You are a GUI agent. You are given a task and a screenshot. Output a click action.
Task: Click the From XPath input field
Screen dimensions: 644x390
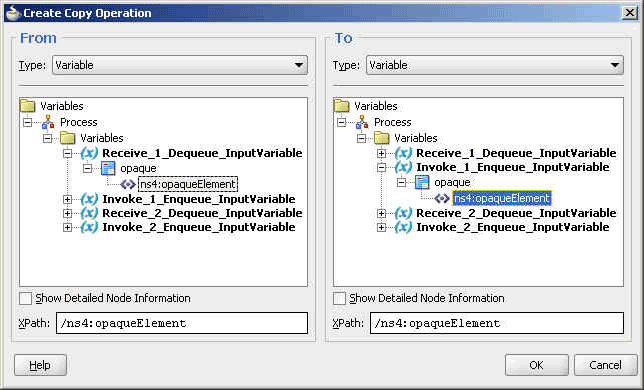click(182, 323)
